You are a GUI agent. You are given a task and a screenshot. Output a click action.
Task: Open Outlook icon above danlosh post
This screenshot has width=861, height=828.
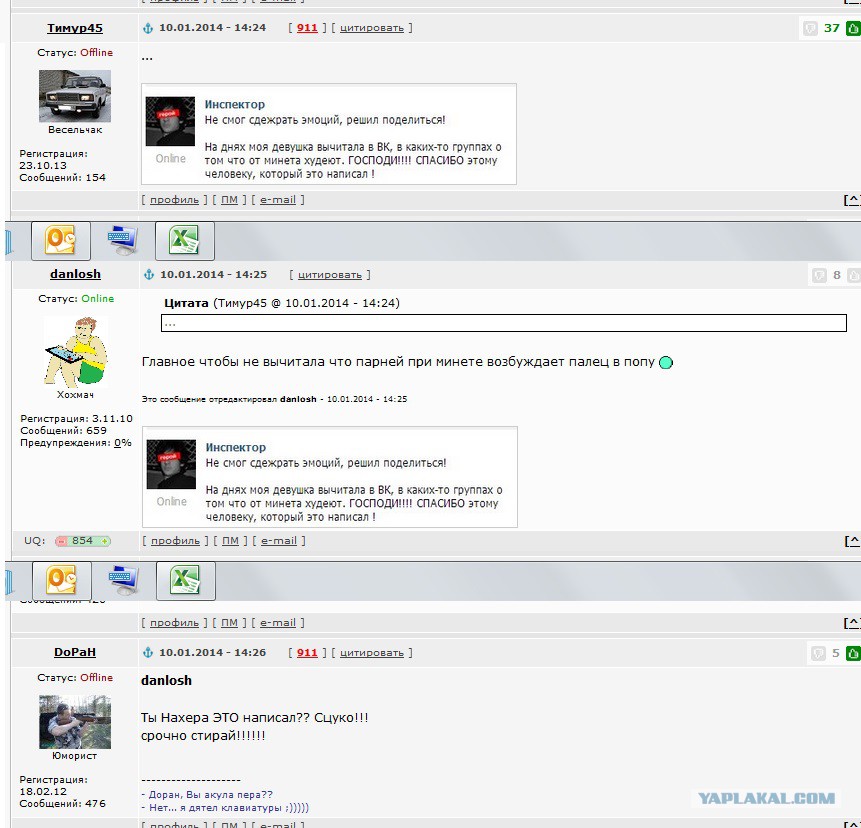61,240
